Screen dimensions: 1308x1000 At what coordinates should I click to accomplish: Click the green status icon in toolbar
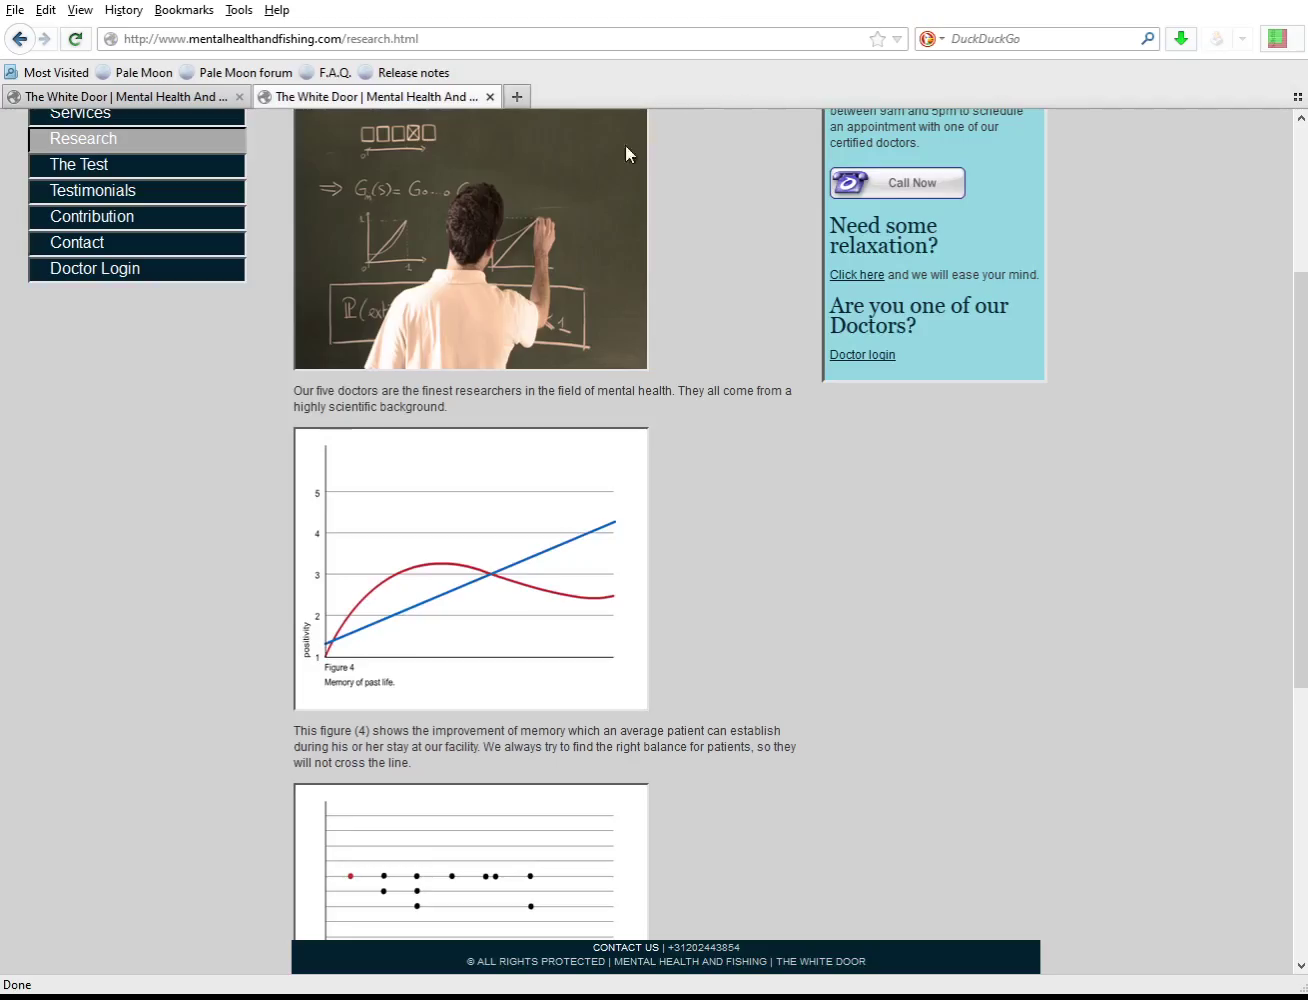1277,39
